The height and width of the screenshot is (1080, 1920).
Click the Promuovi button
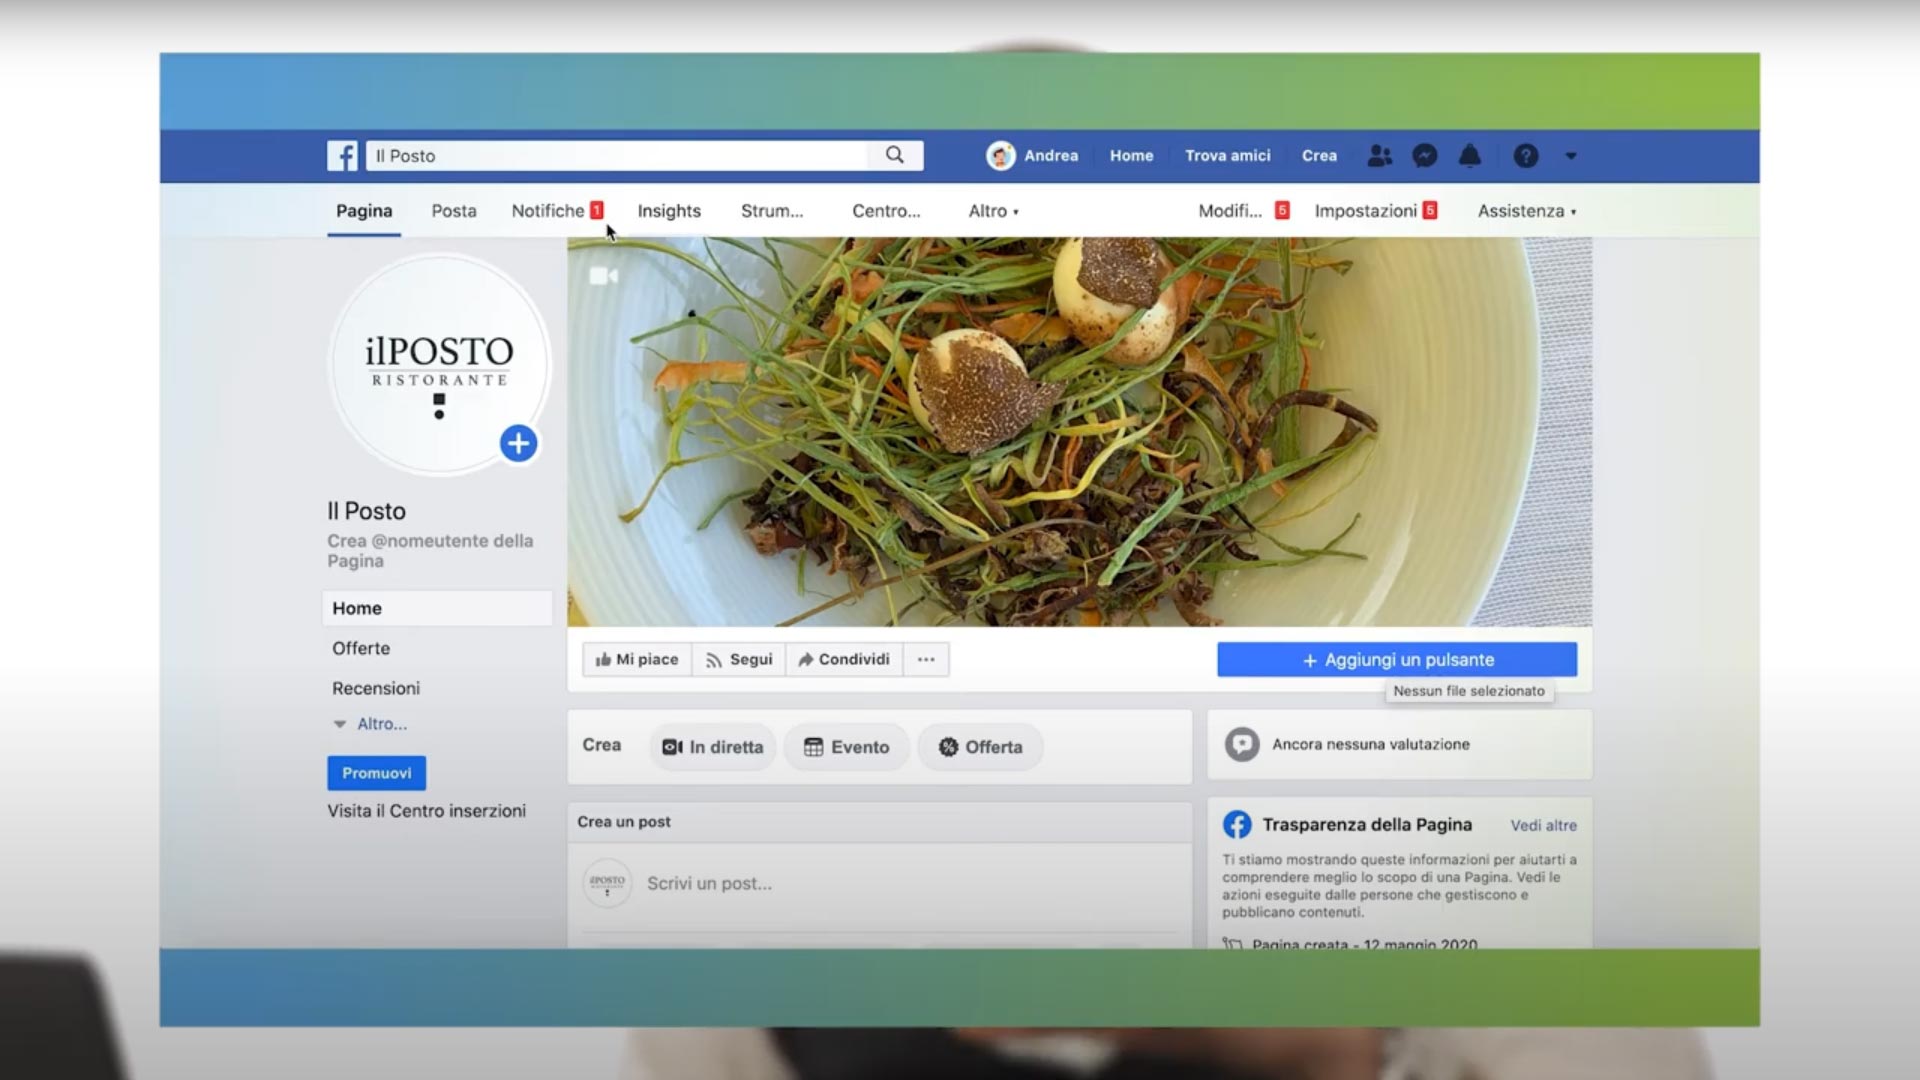click(376, 773)
